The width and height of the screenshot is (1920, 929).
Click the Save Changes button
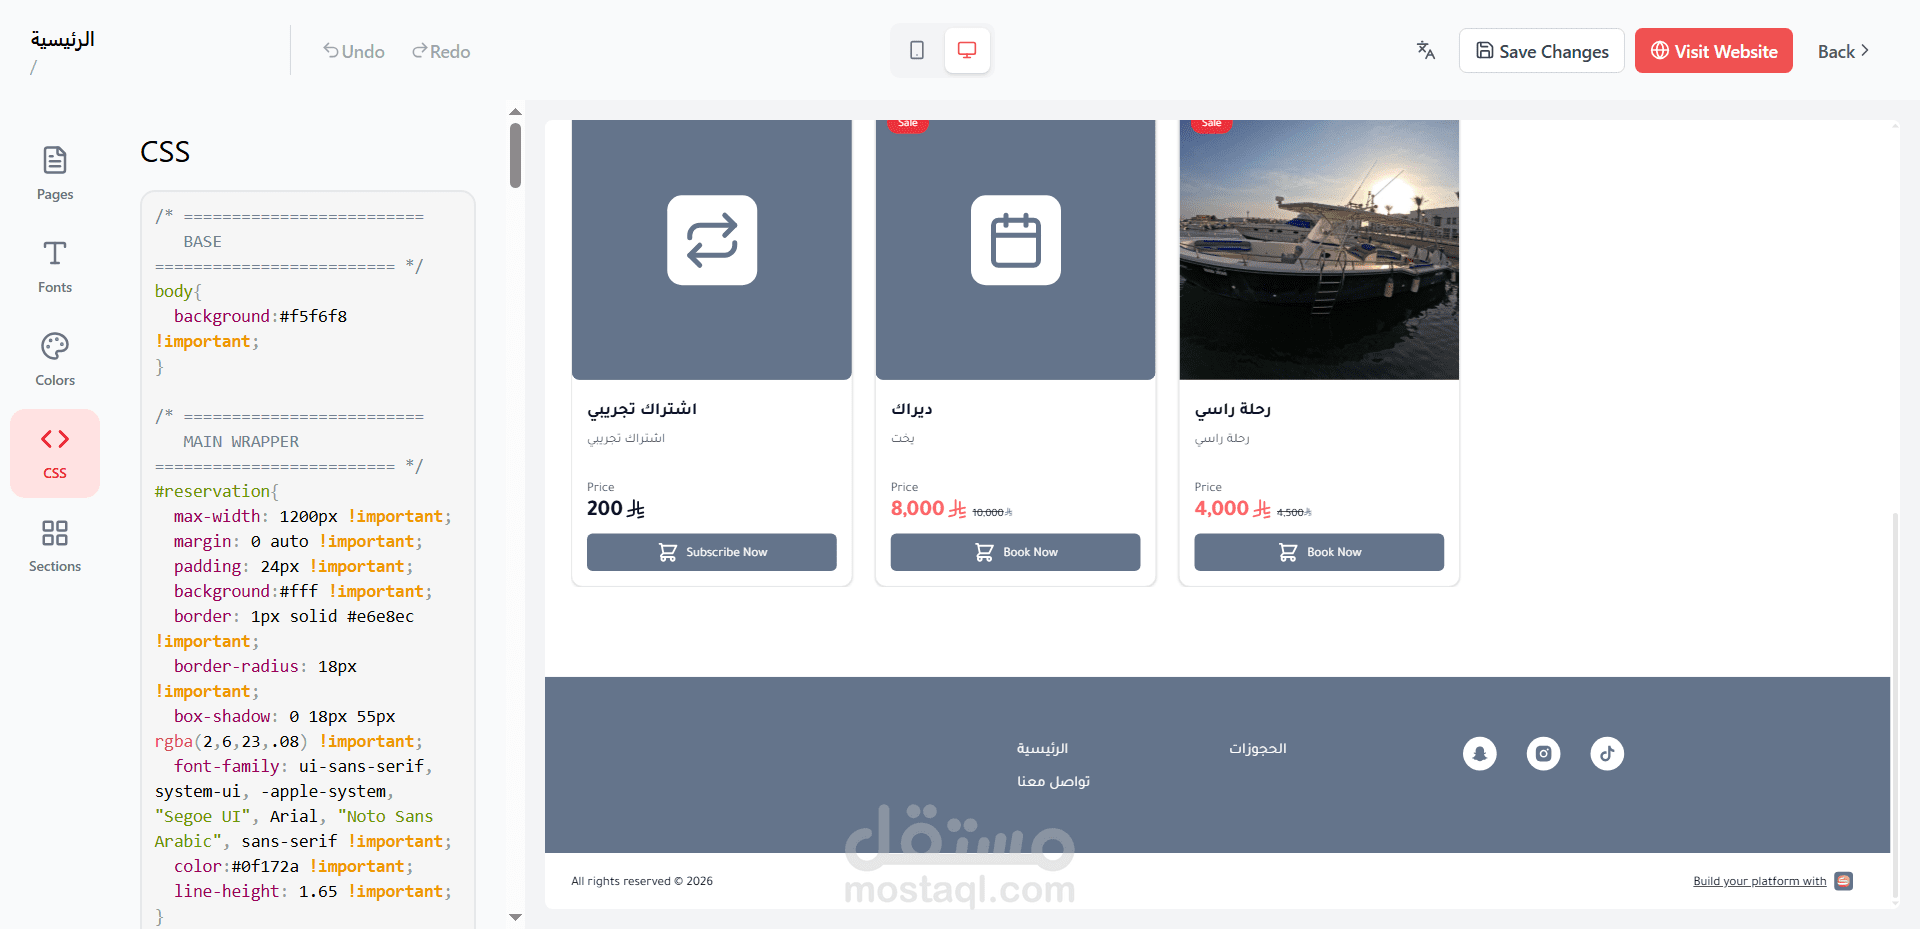(x=1542, y=51)
